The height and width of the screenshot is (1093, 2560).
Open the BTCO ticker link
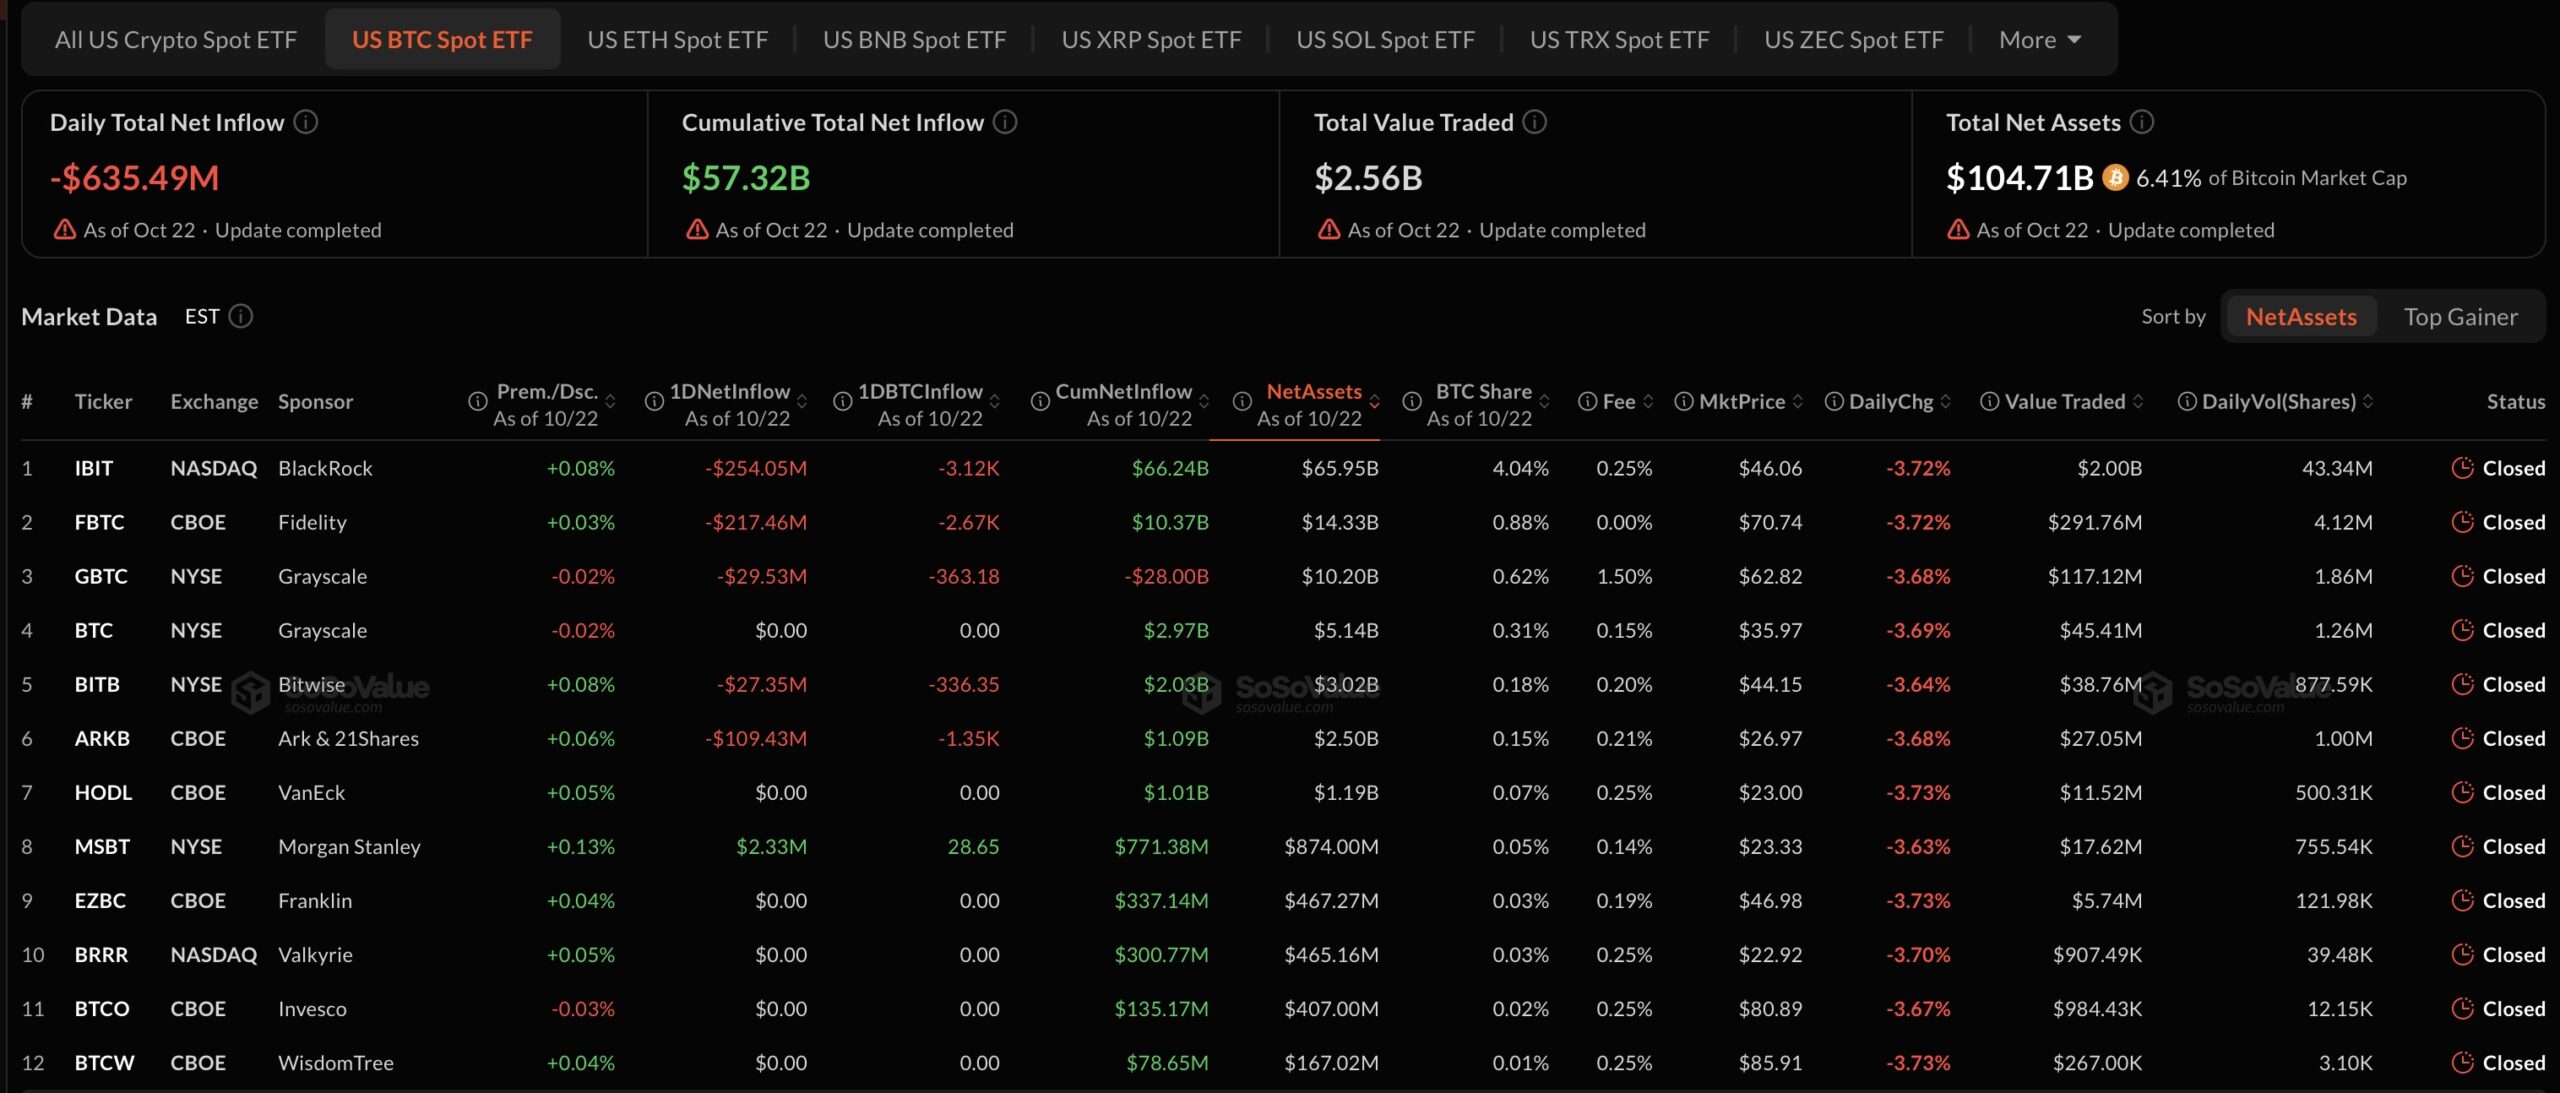pos(102,1008)
